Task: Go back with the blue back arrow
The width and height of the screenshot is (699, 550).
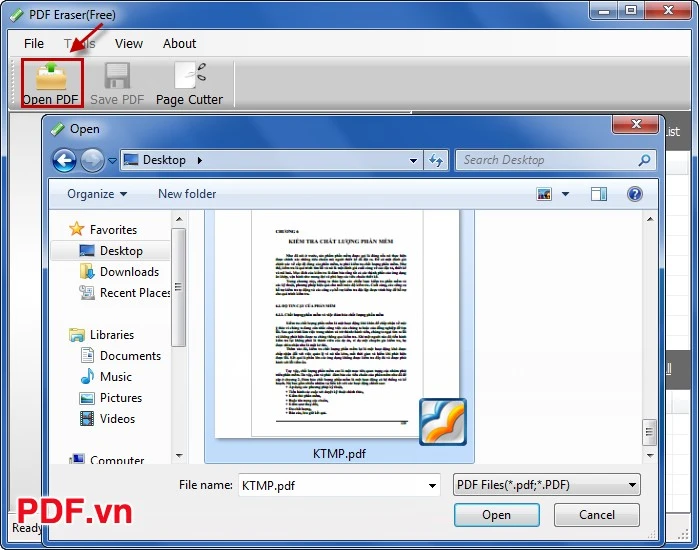Action: [64, 160]
